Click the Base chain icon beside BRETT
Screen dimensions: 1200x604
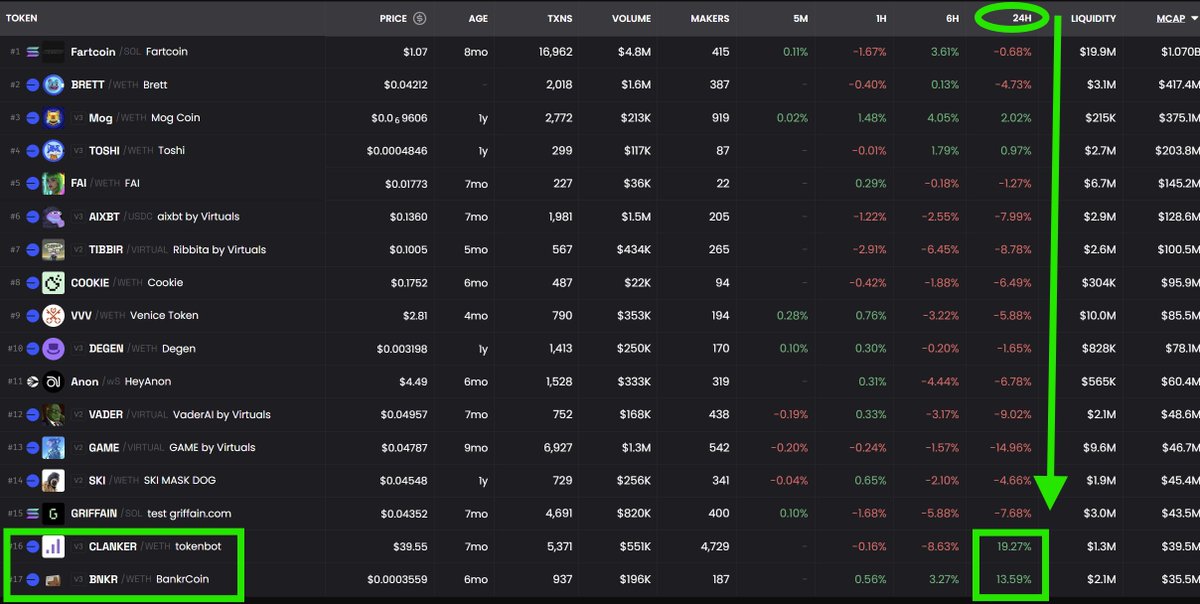pos(32,85)
